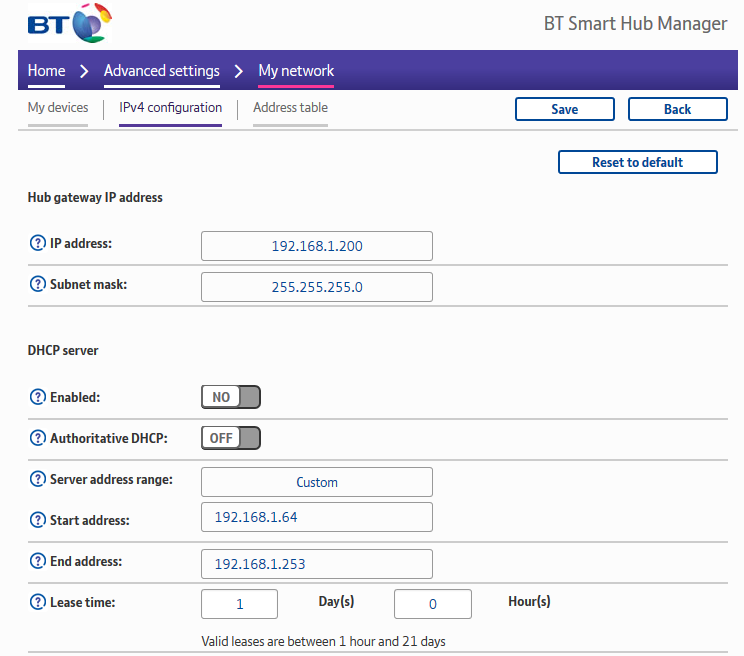
Task: Navigate to Advanced settings breadcrumb
Action: click(162, 71)
